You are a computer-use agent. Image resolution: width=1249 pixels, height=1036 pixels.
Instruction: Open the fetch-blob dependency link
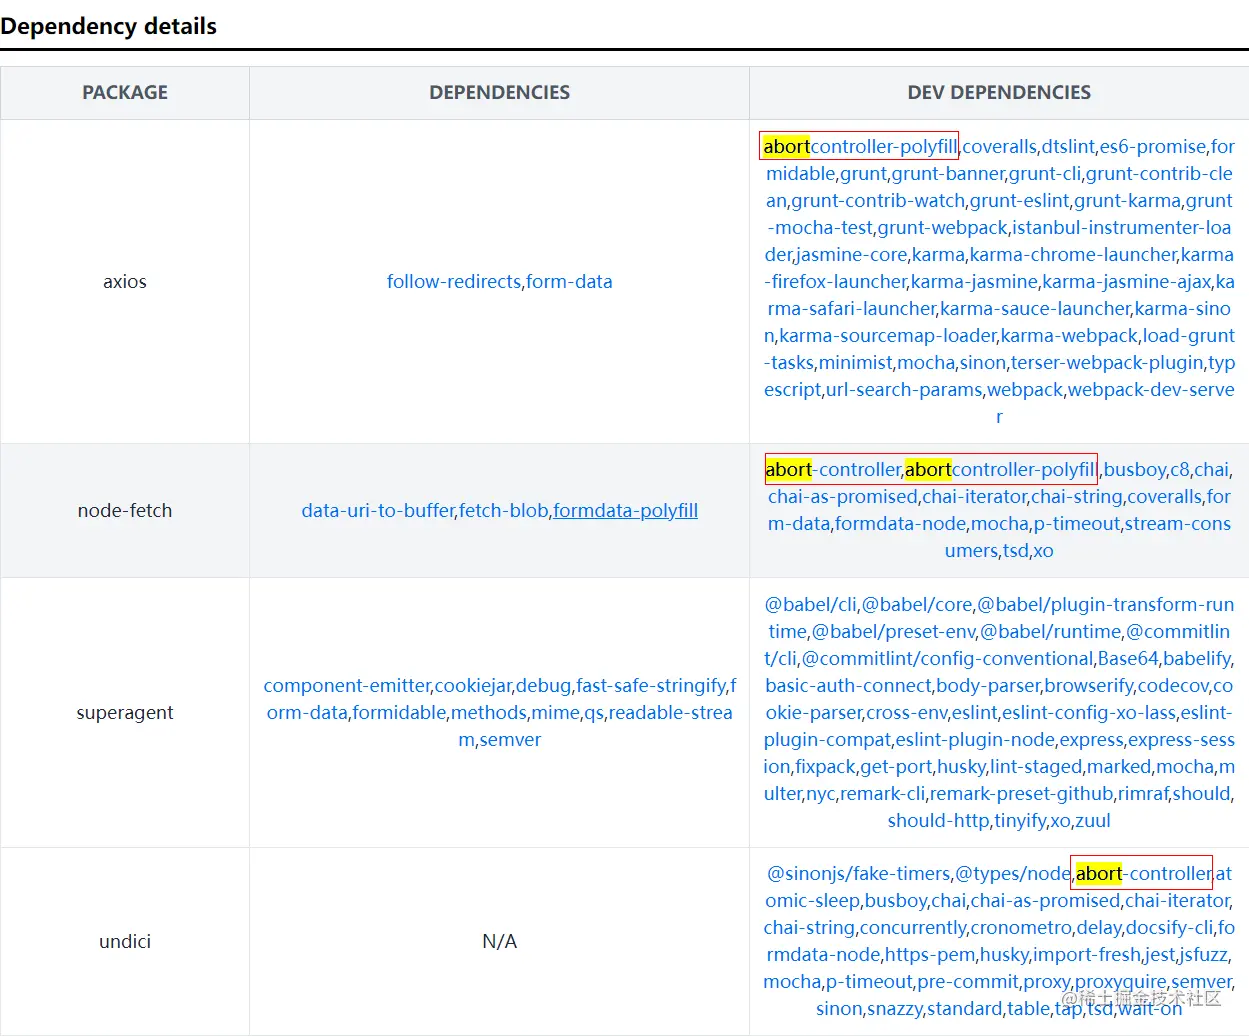504,510
